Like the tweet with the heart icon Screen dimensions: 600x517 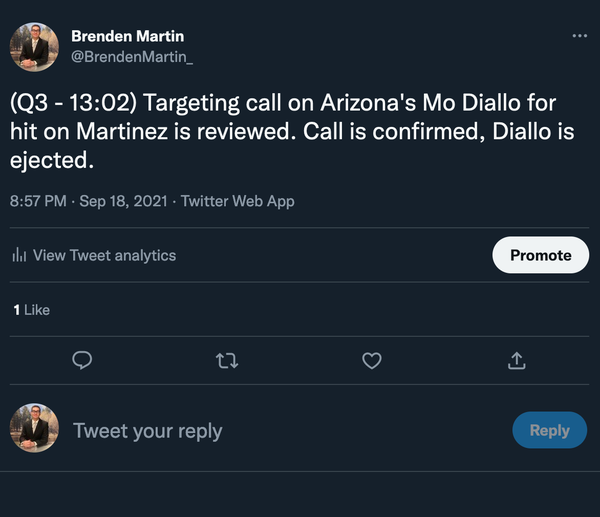(372, 360)
